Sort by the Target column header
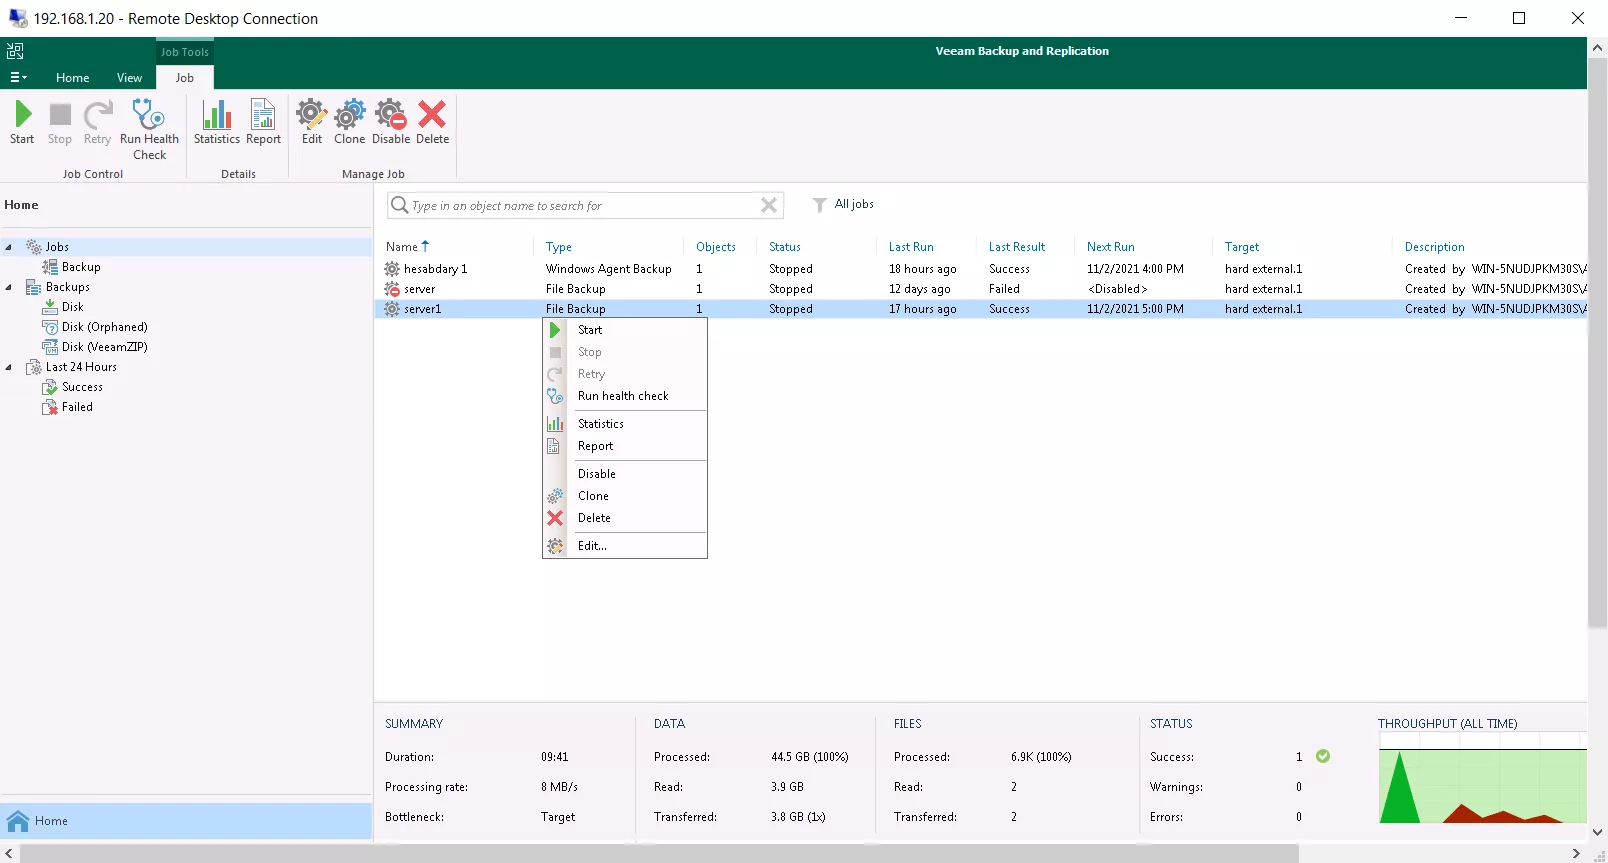 pyautogui.click(x=1242, y=247)
